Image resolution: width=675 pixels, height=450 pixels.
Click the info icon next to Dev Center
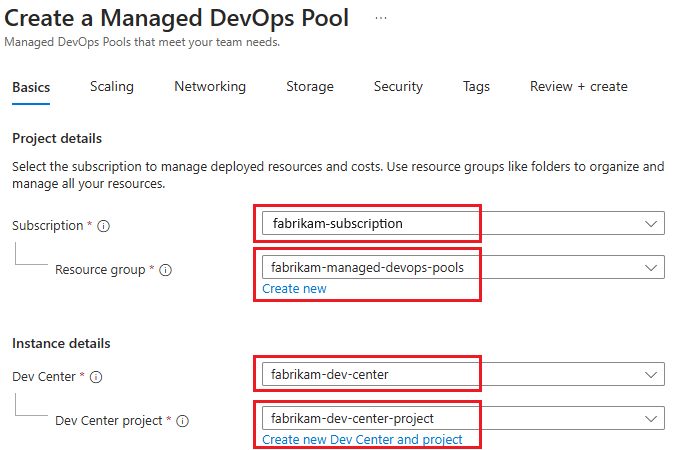[97, 378]
